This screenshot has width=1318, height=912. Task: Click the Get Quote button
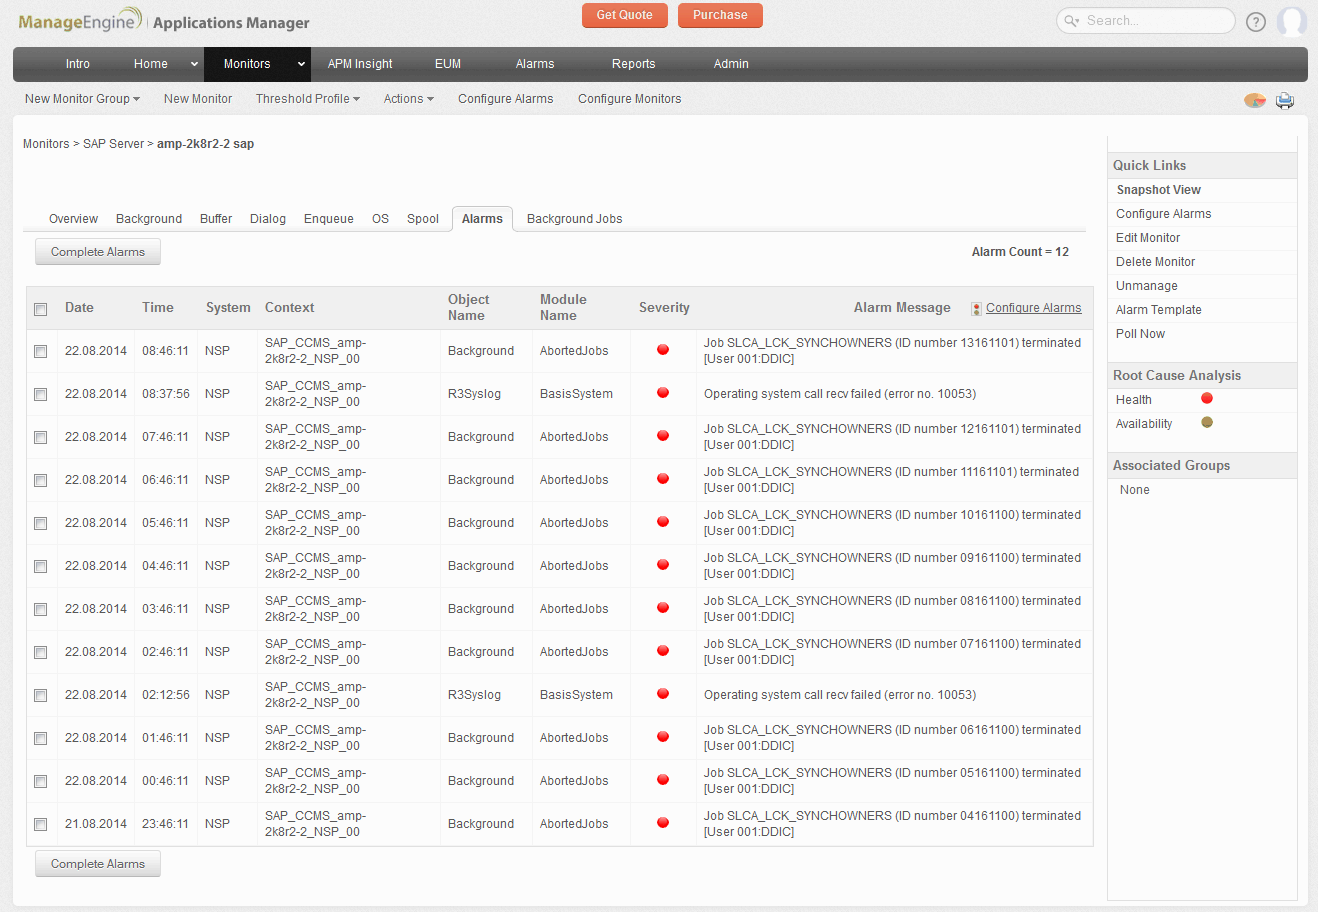[624, 15]
